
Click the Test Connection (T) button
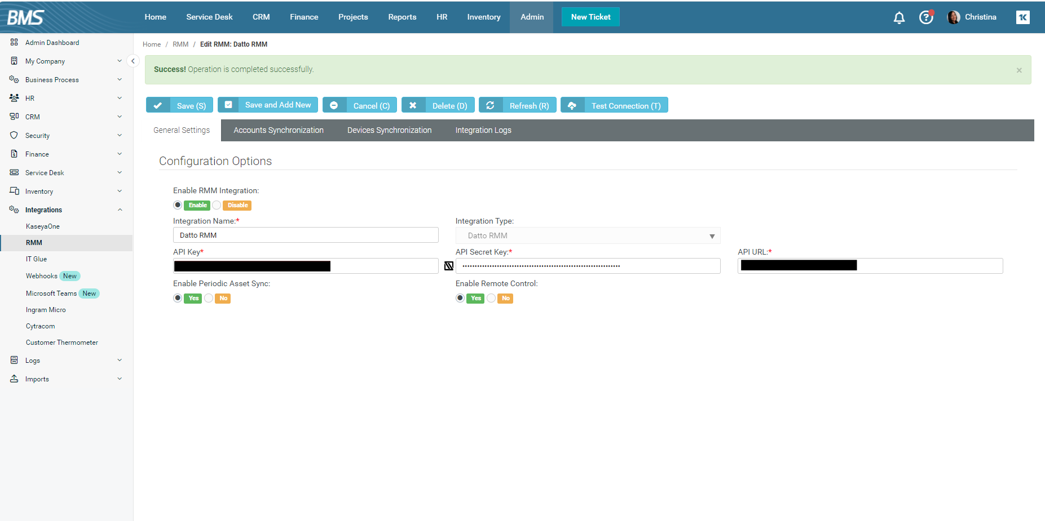pos(615,105)
